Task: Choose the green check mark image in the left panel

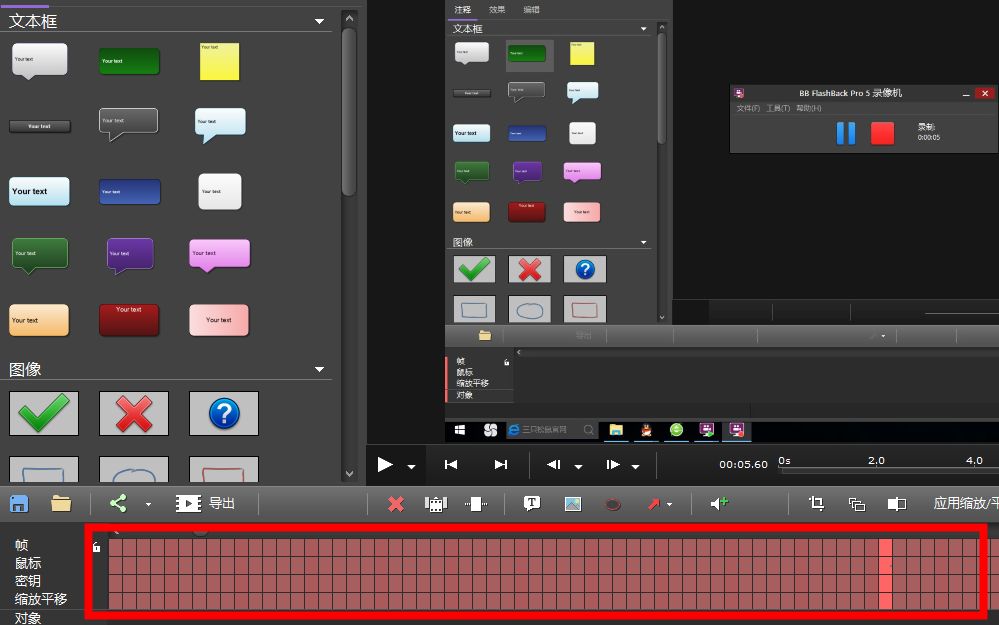Action: [x=44, y=413]
